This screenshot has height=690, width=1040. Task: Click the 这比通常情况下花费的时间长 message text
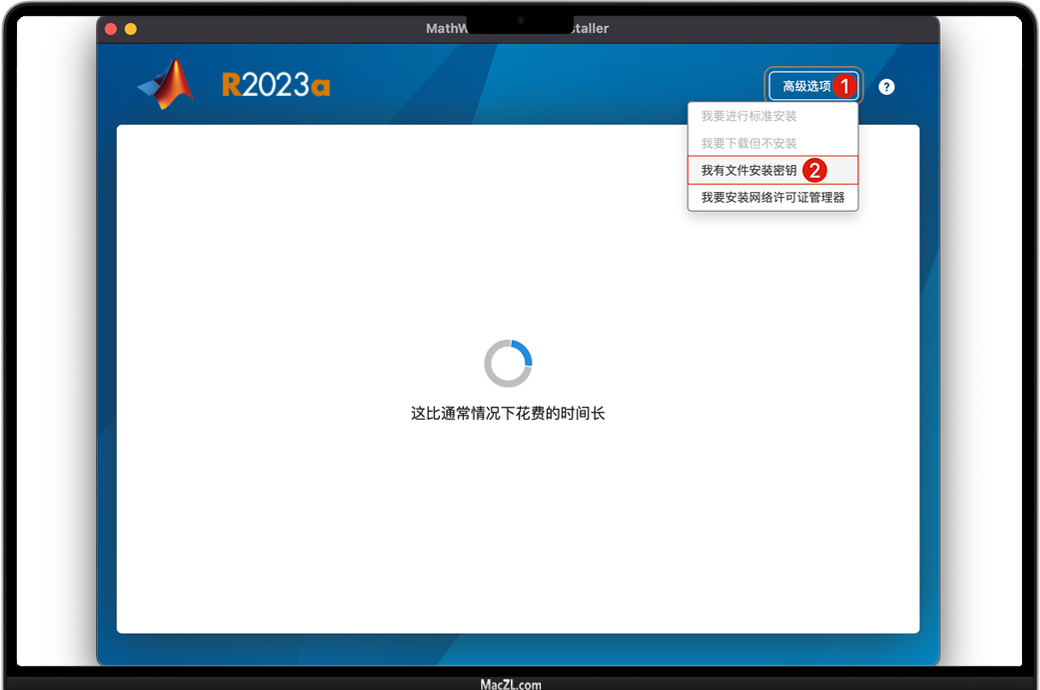click(x=508, y=414)
